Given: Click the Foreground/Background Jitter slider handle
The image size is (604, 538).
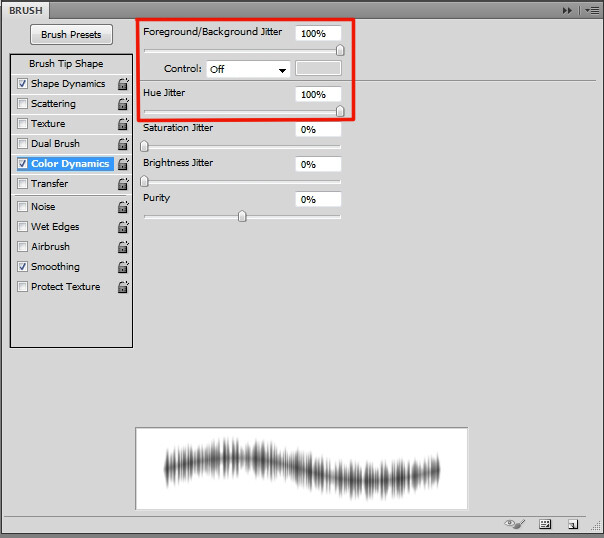Looking at the screenshot, I should tap(340, 50).
